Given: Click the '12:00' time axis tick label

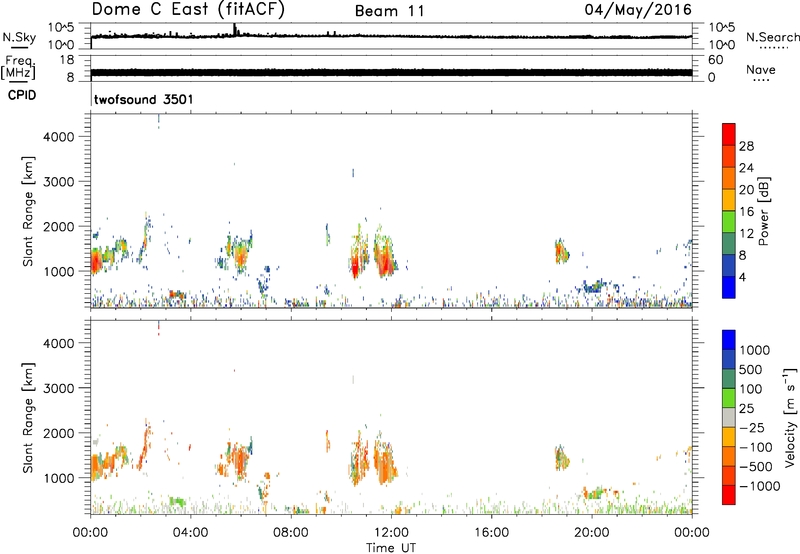Looking at the screenshot, I should pyautogui.click(x=391, y=533).
